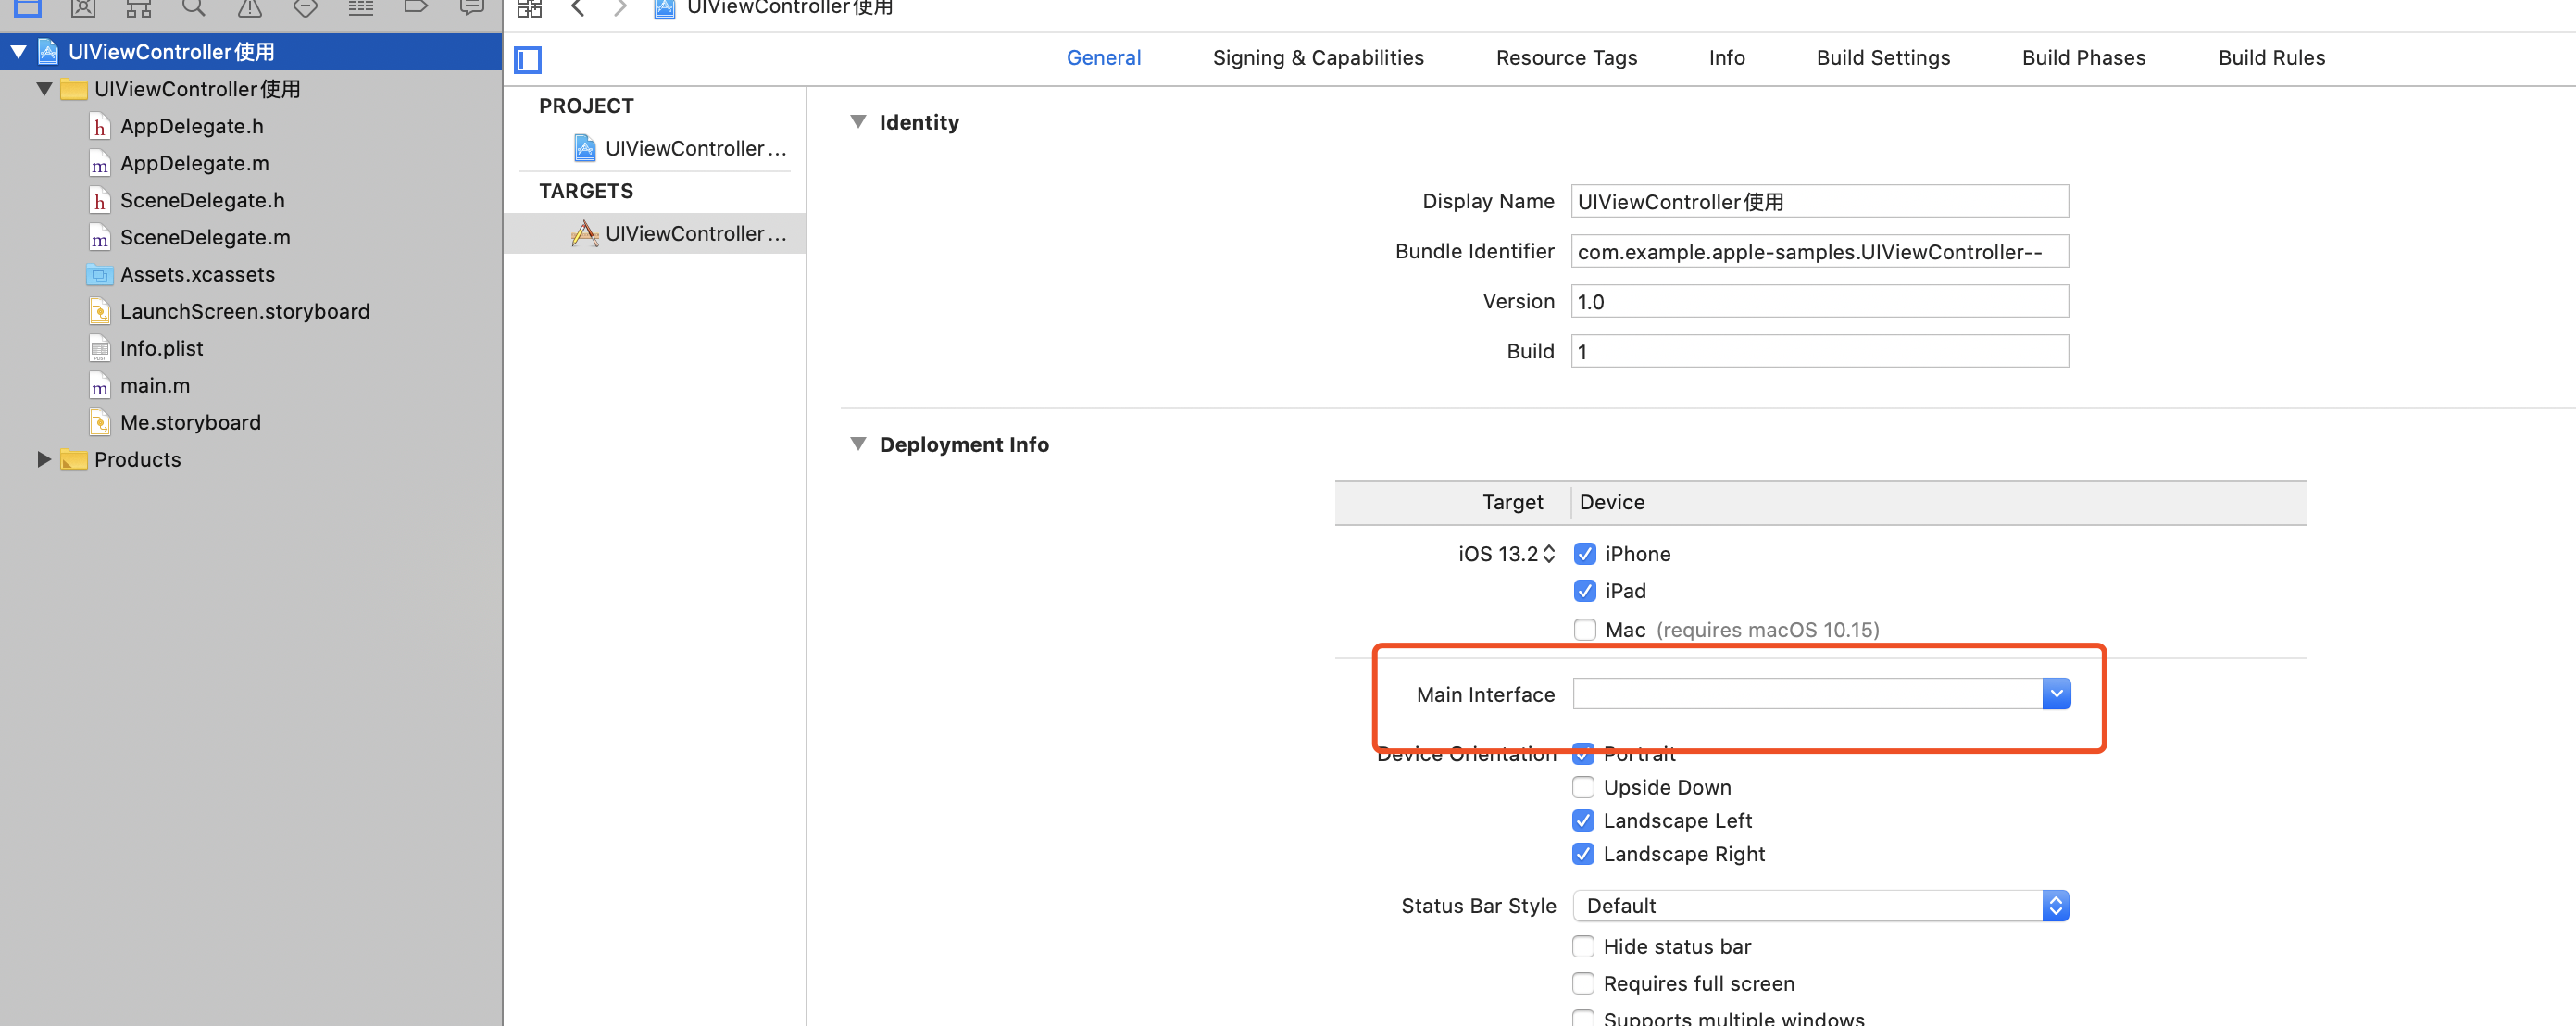Hide the project and targets list sidebar
Screen dimensions: 2576x1026
pos(528,60)
